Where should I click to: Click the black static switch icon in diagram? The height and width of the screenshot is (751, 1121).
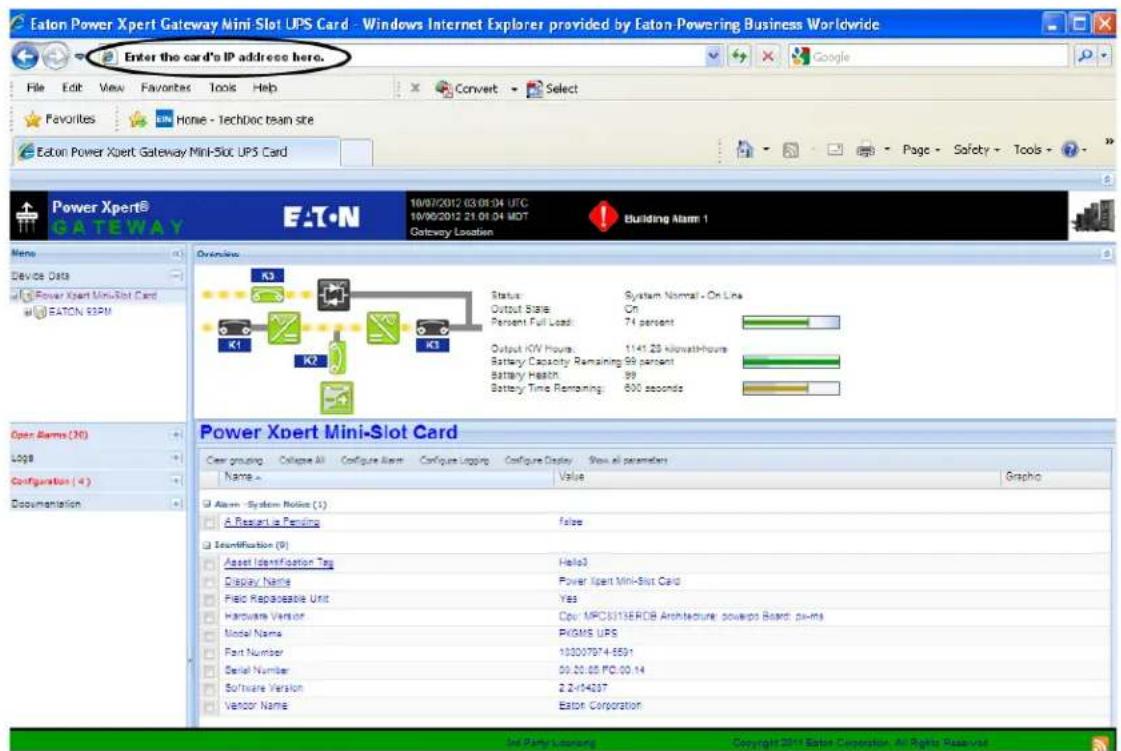pos(333,294)
